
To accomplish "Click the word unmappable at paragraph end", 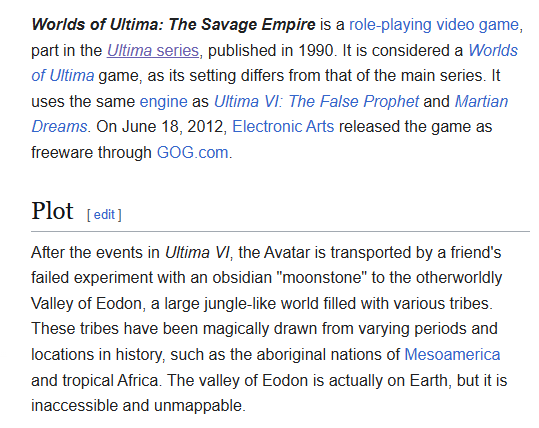I will coord(198,406).
